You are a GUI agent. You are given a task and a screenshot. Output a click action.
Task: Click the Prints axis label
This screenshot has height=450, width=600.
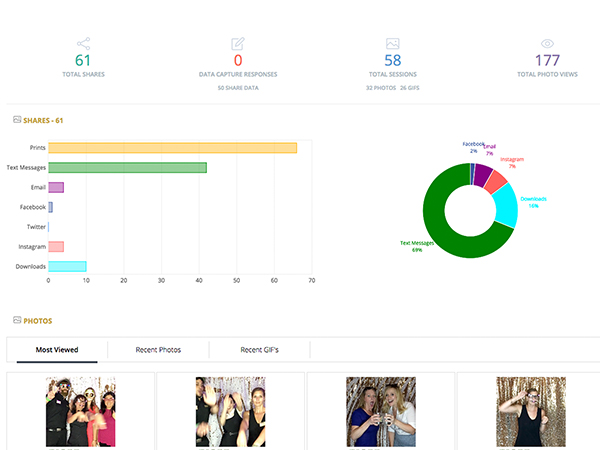tap(38, 148)
